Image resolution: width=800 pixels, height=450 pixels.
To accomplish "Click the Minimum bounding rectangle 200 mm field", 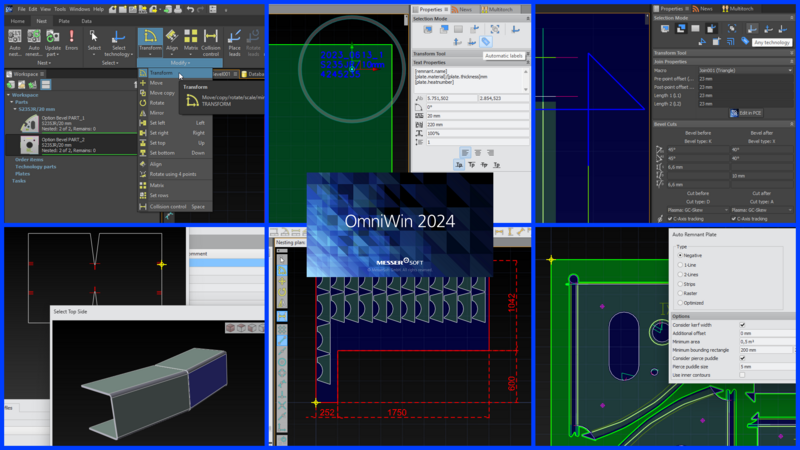I will (x=766, y=350).
